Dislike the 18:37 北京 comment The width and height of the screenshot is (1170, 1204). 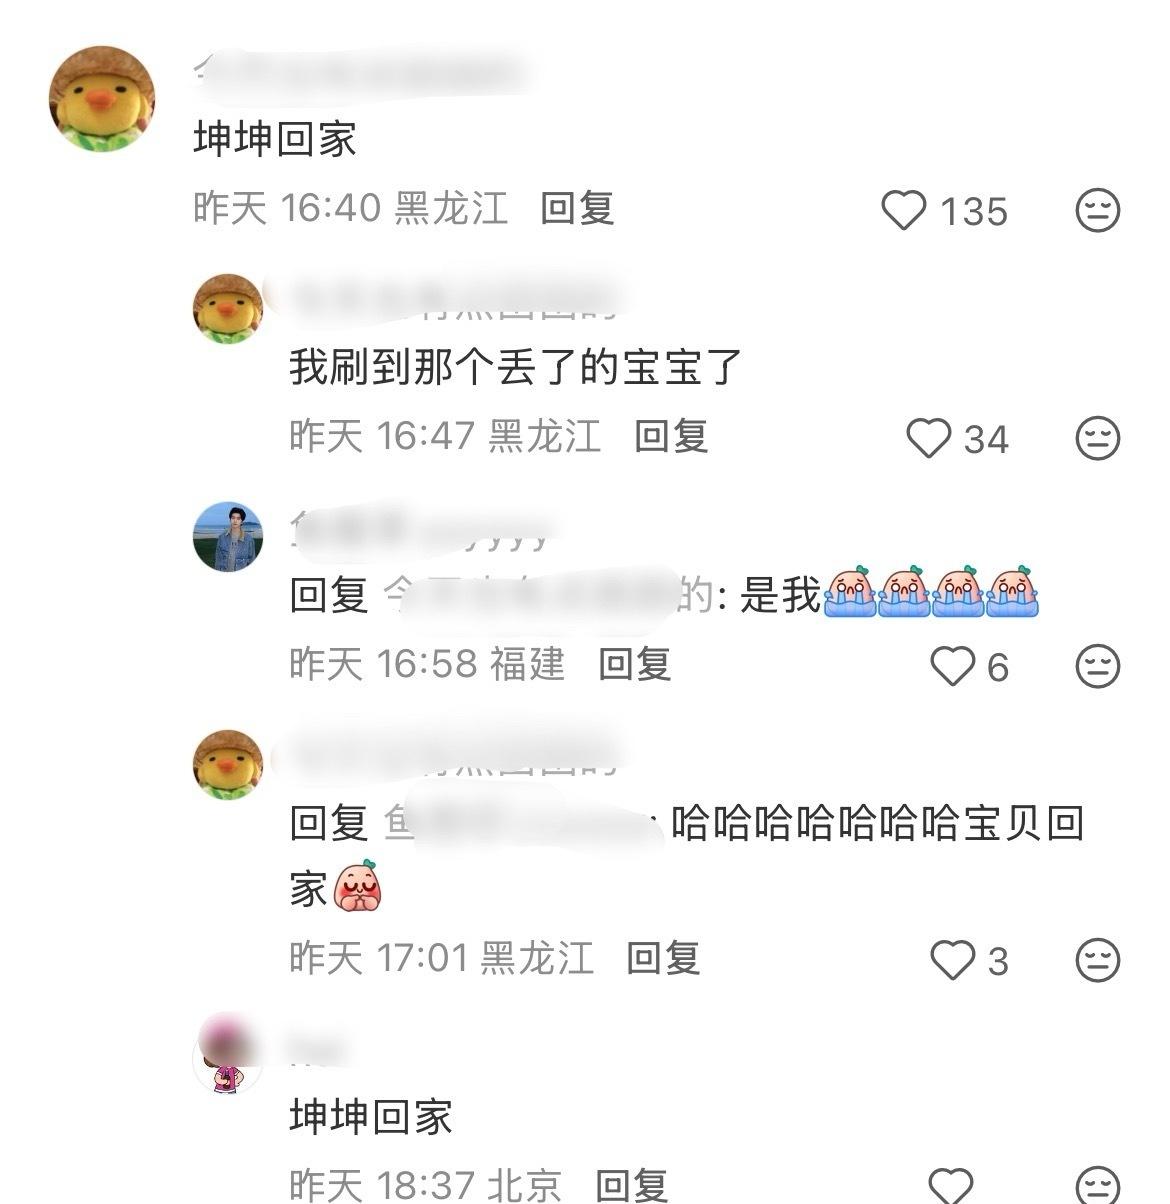pos(1097,1185)
